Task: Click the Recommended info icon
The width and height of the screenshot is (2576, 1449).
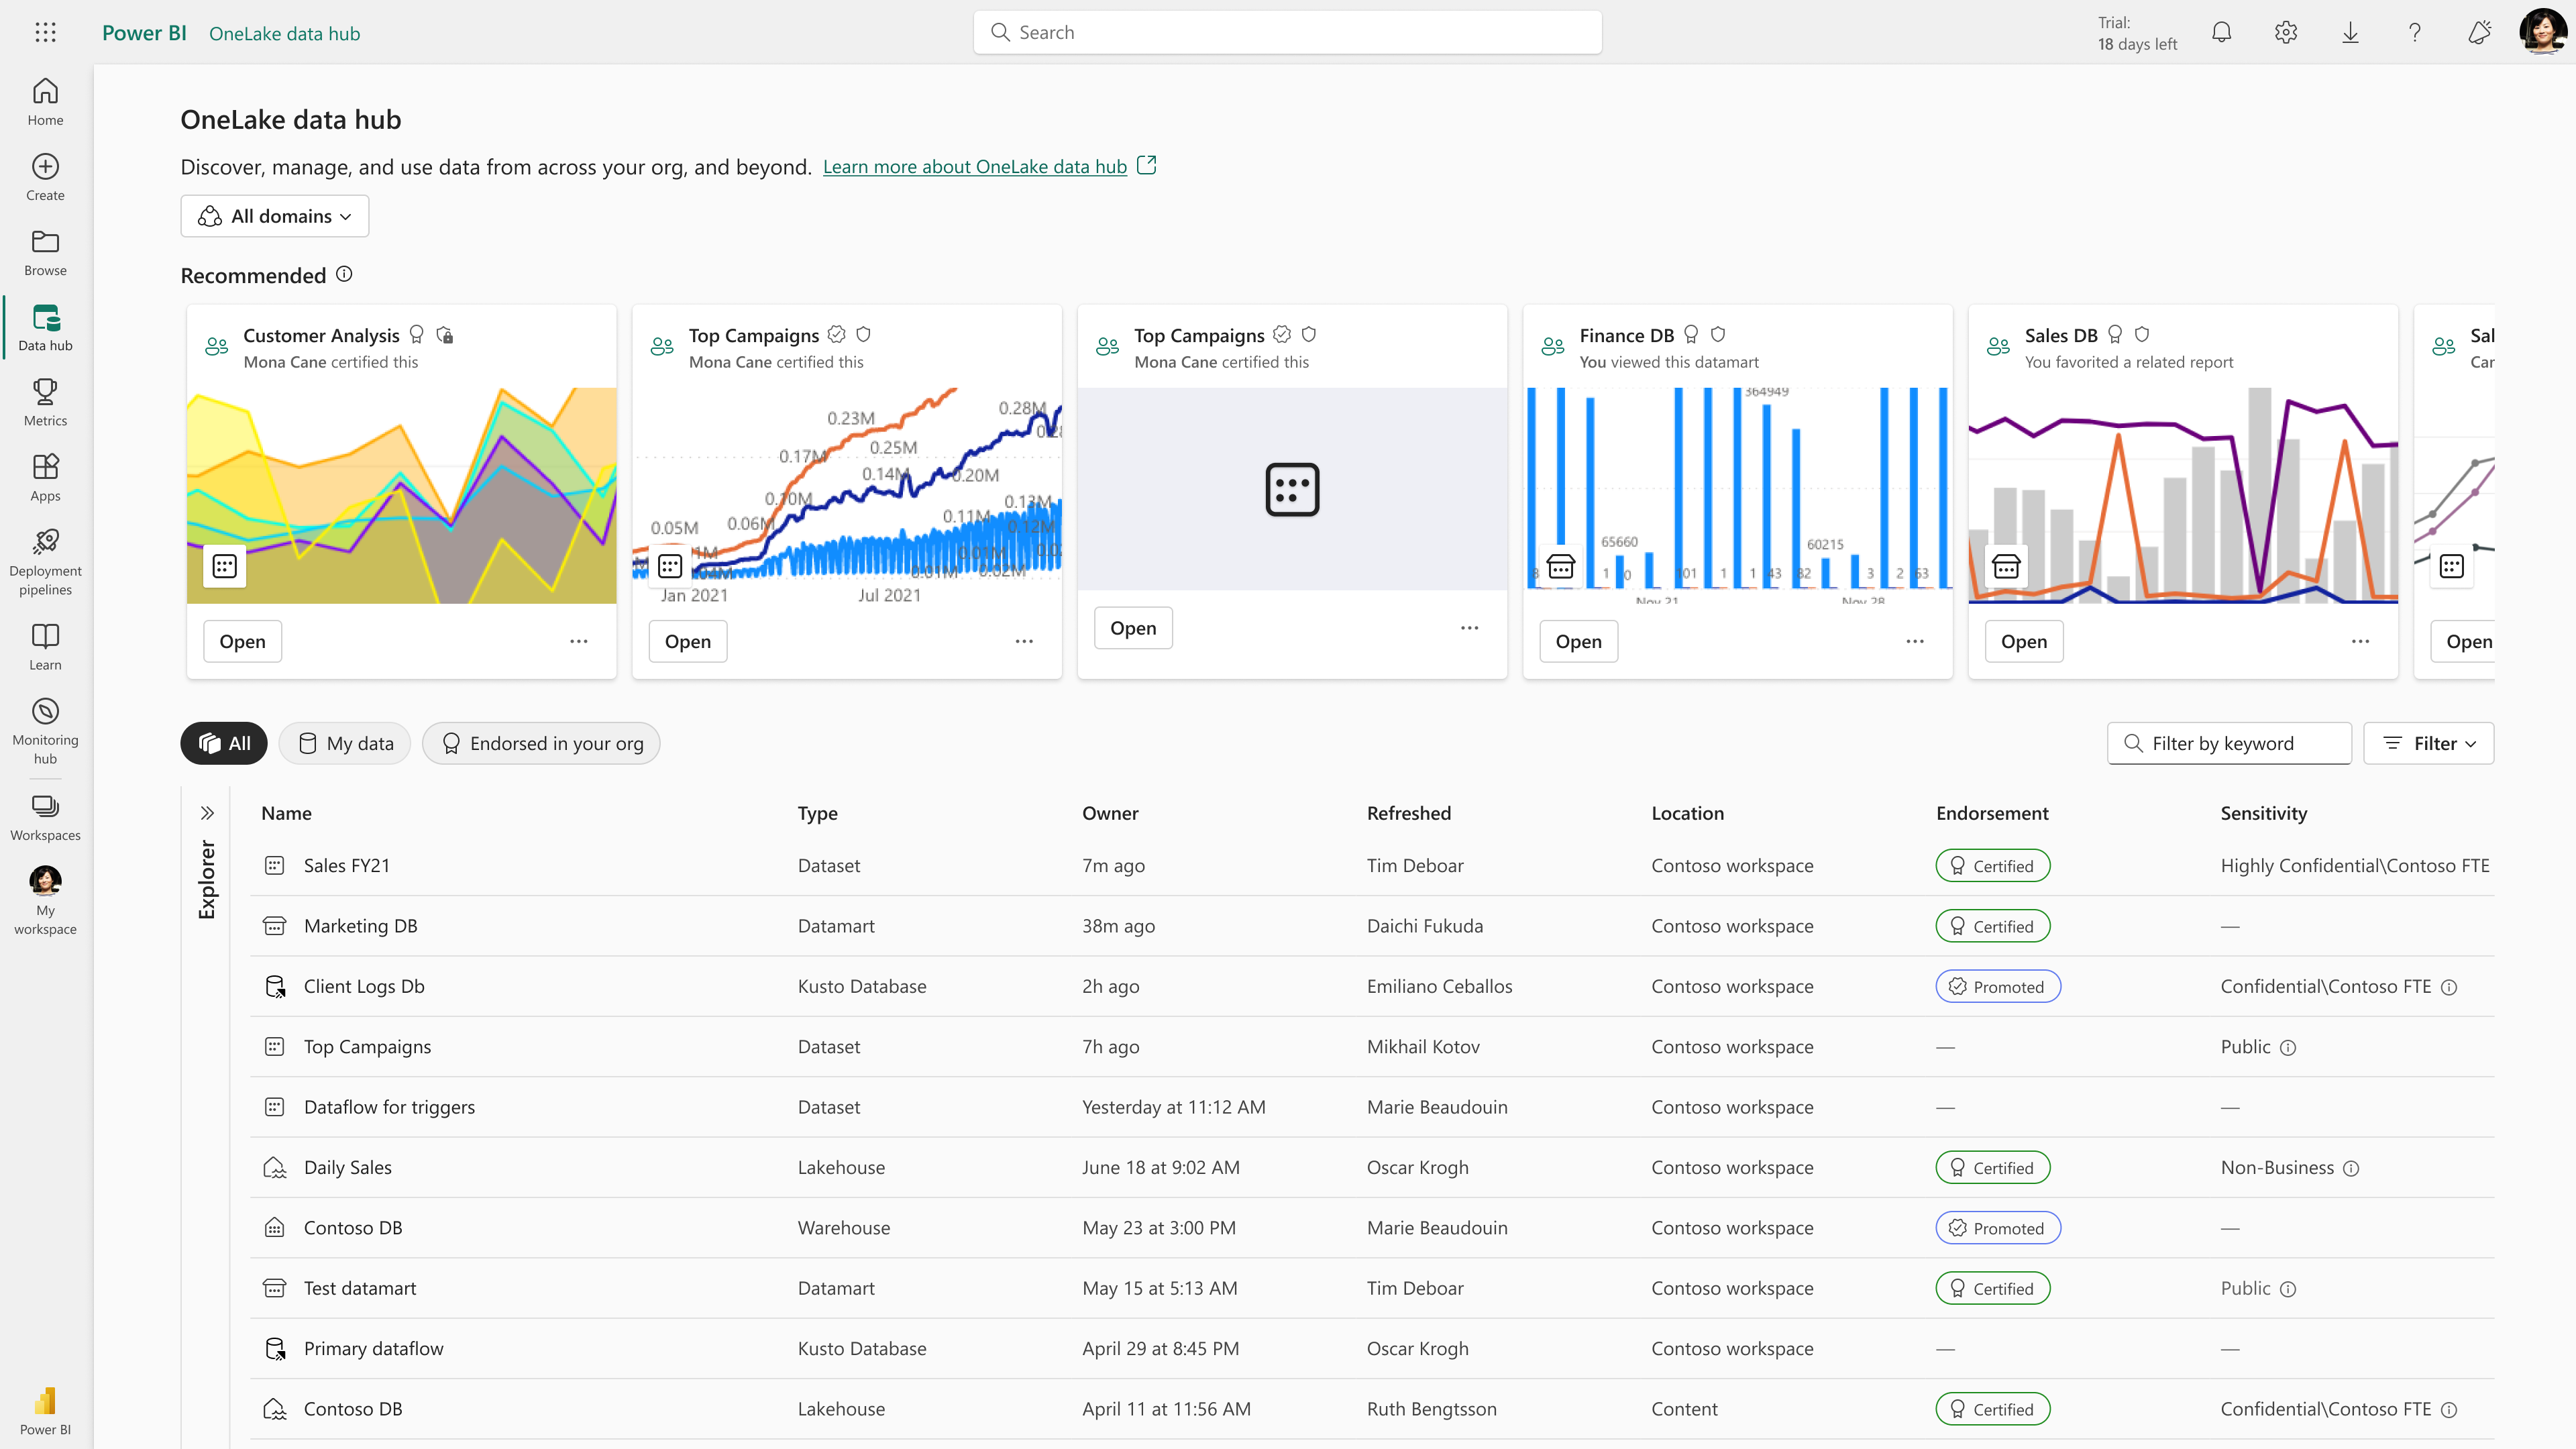Action: 344,274
